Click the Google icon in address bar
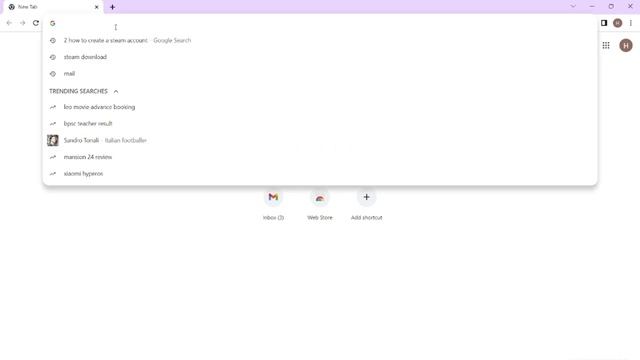Screen dimensions: 640x360 coord(53,23)
